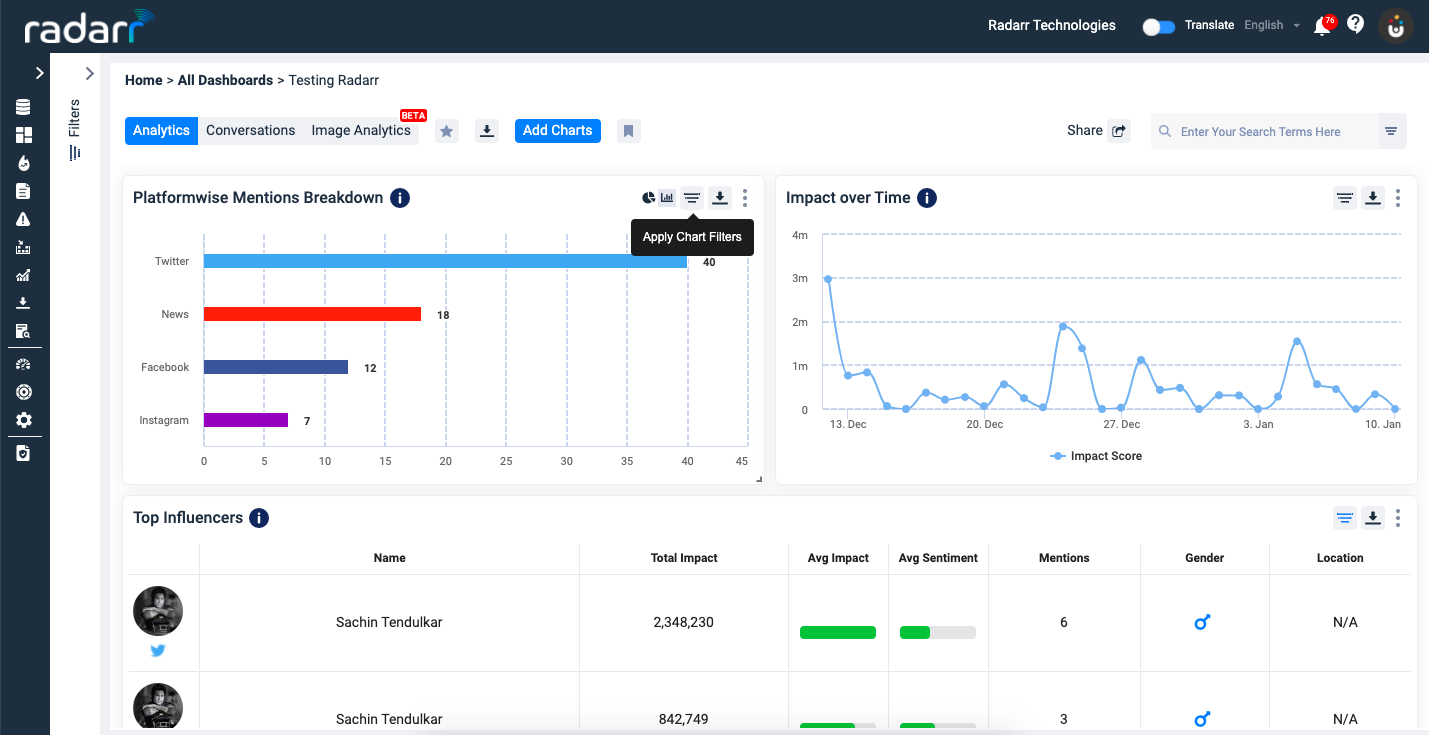Open search filter options icon
This screenshot has height=735, width=1429.
tap(1391, 131)
